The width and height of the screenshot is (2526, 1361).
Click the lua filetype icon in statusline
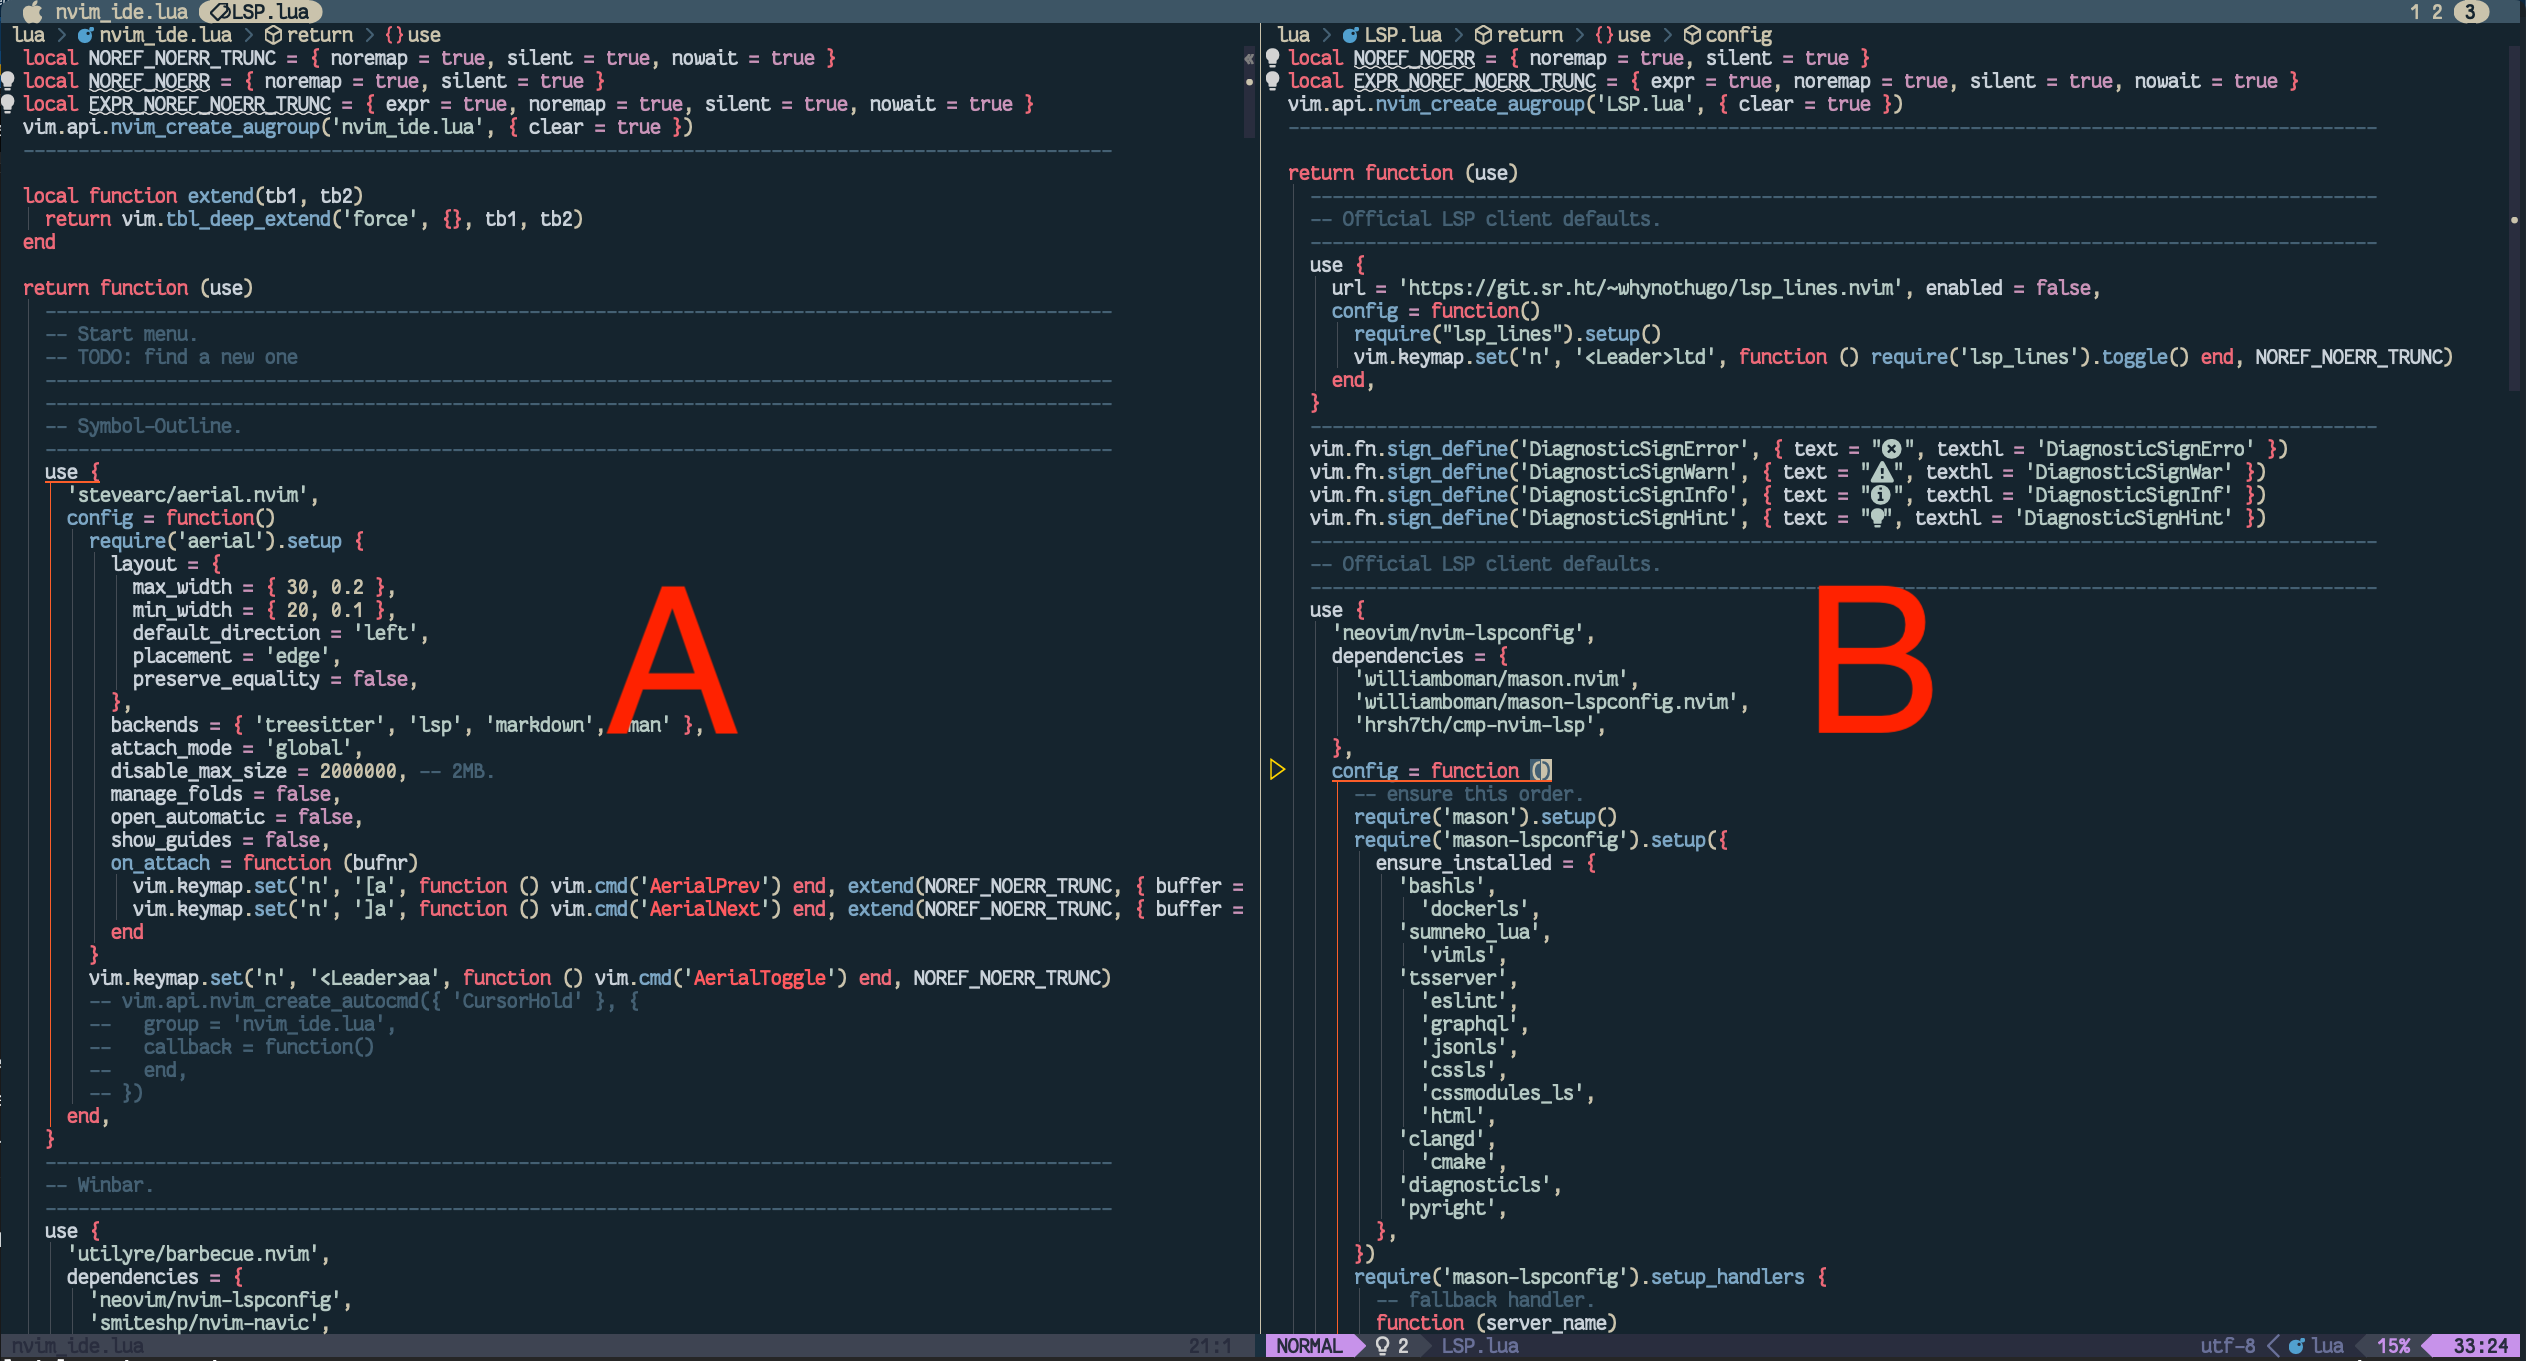[x=2297, y=1346]
